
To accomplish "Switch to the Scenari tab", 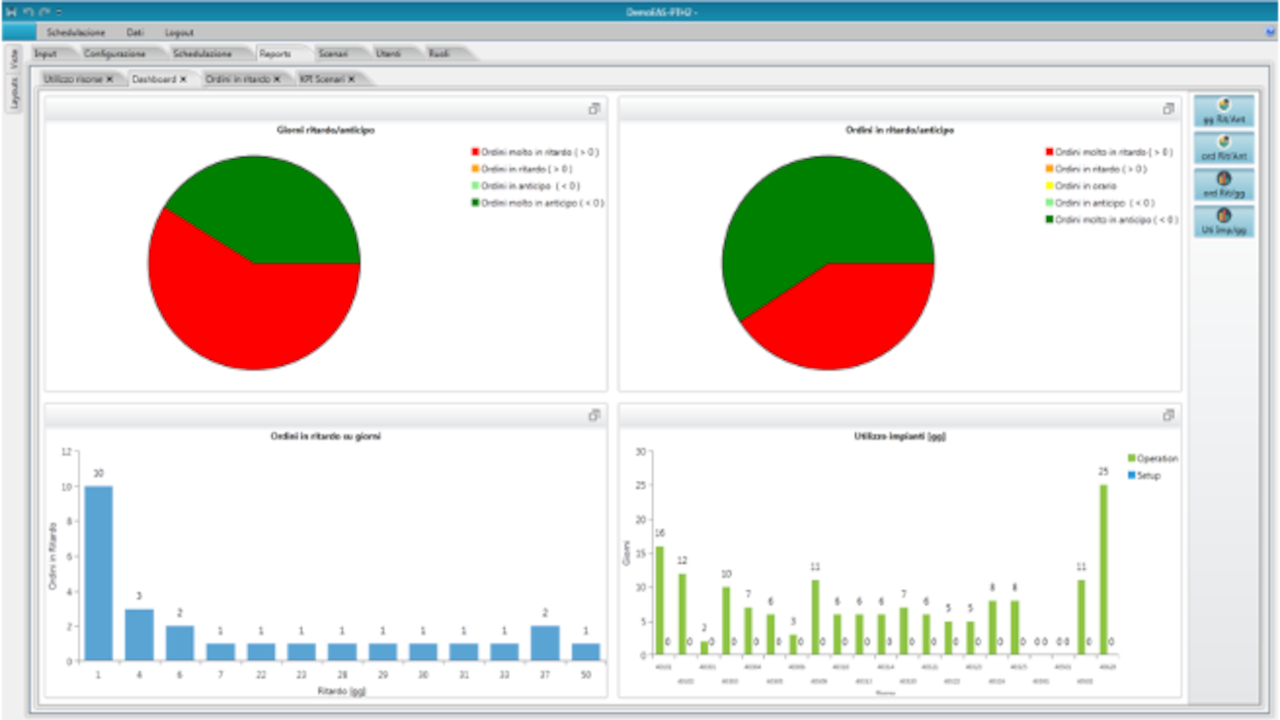I will [x=333, y=53].
